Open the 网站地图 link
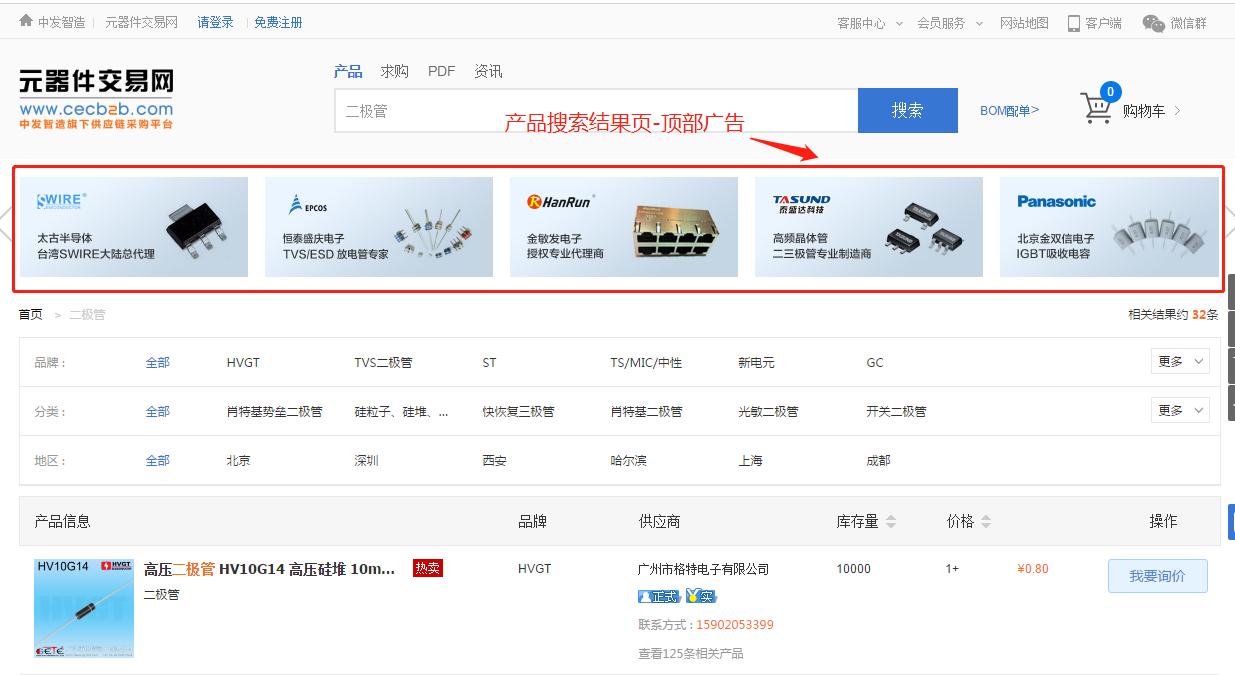This screenshot has width=1235, height=675. 1024,23
